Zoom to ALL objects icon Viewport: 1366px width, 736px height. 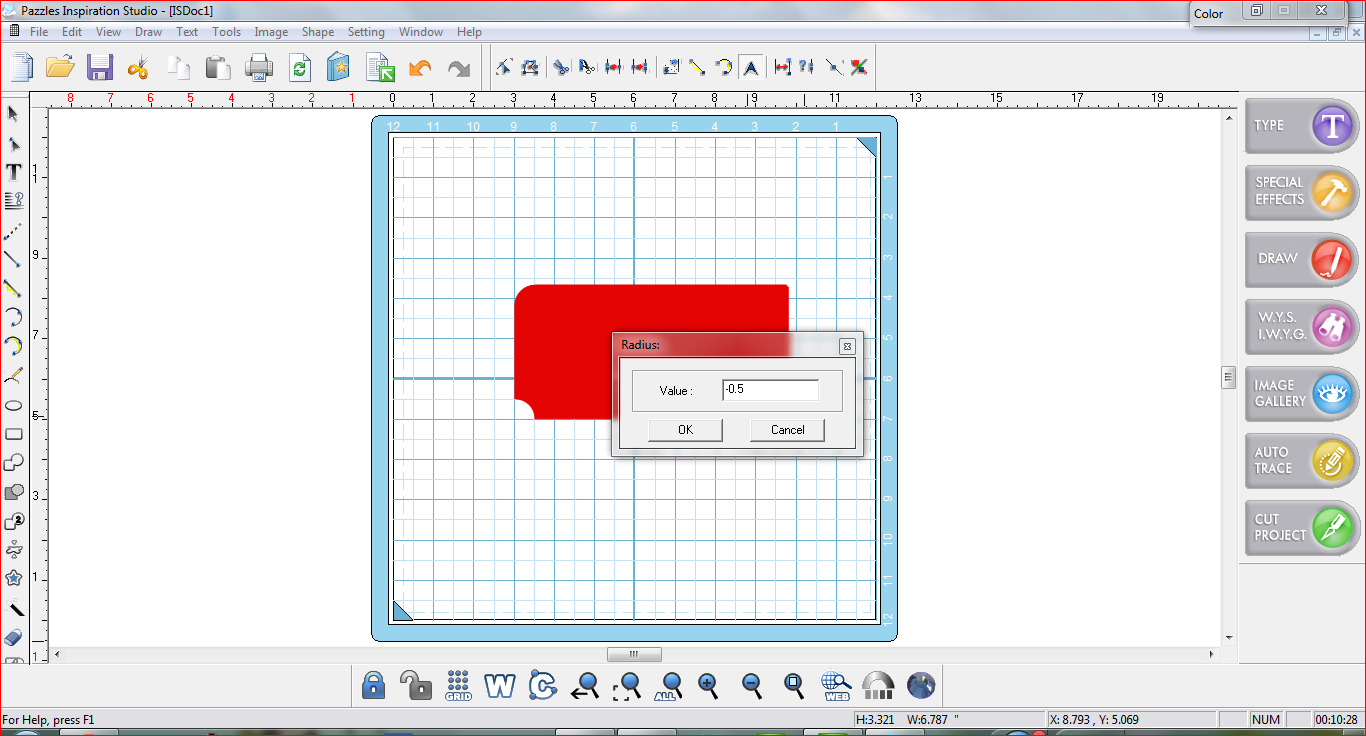point(668,685)
